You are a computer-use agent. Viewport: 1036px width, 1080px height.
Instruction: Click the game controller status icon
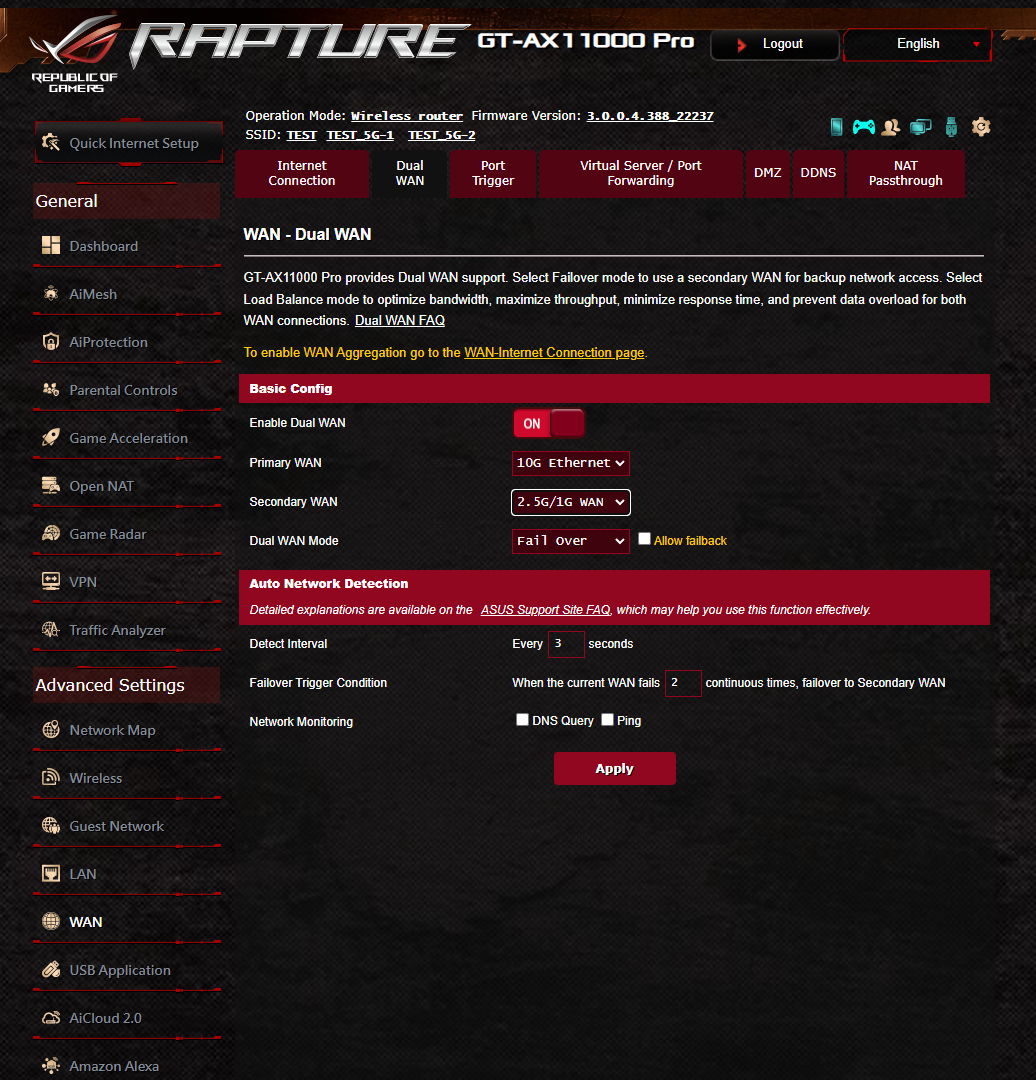pyautogui.click(x=864, y=127)
